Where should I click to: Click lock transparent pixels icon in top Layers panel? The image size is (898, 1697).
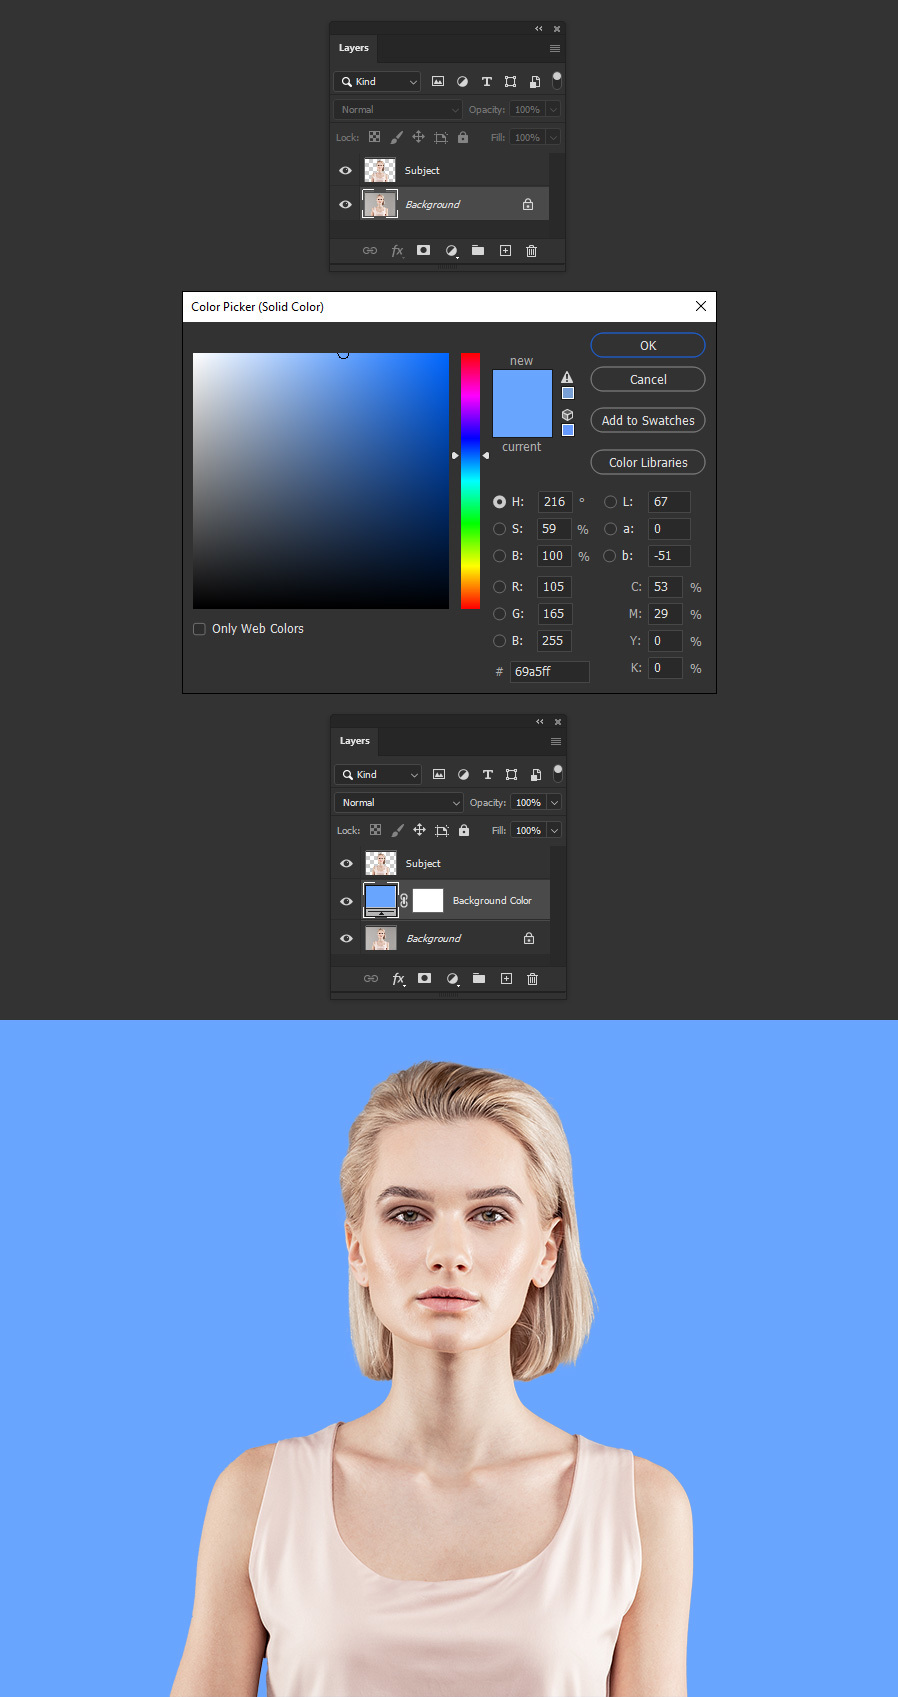click(x=374, y=137)
